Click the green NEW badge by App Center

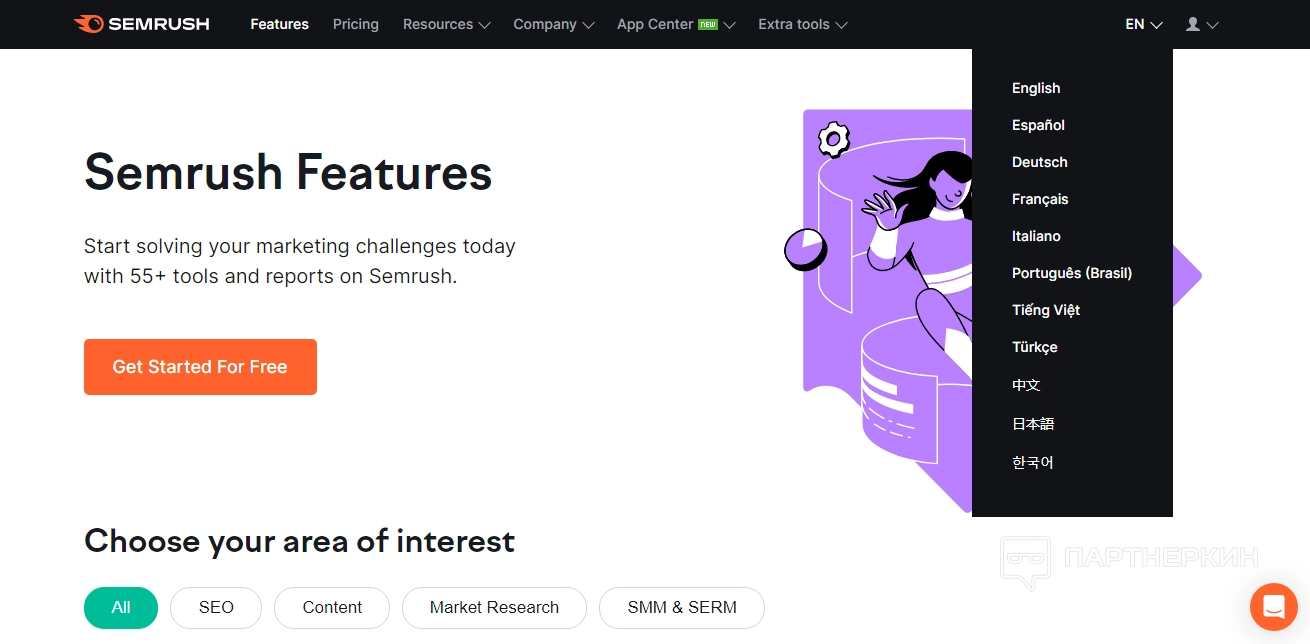[x=708, y=24]
